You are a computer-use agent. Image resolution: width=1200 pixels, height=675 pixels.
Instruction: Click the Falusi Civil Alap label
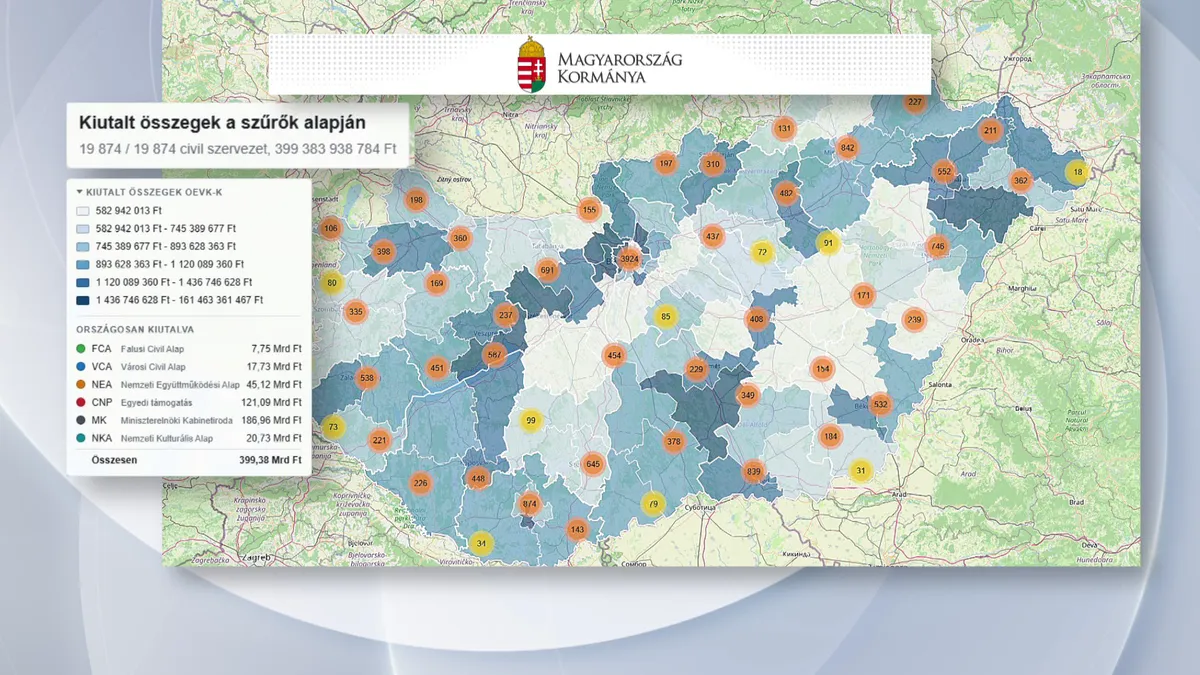pyautogui.click(x=153, y=350)
